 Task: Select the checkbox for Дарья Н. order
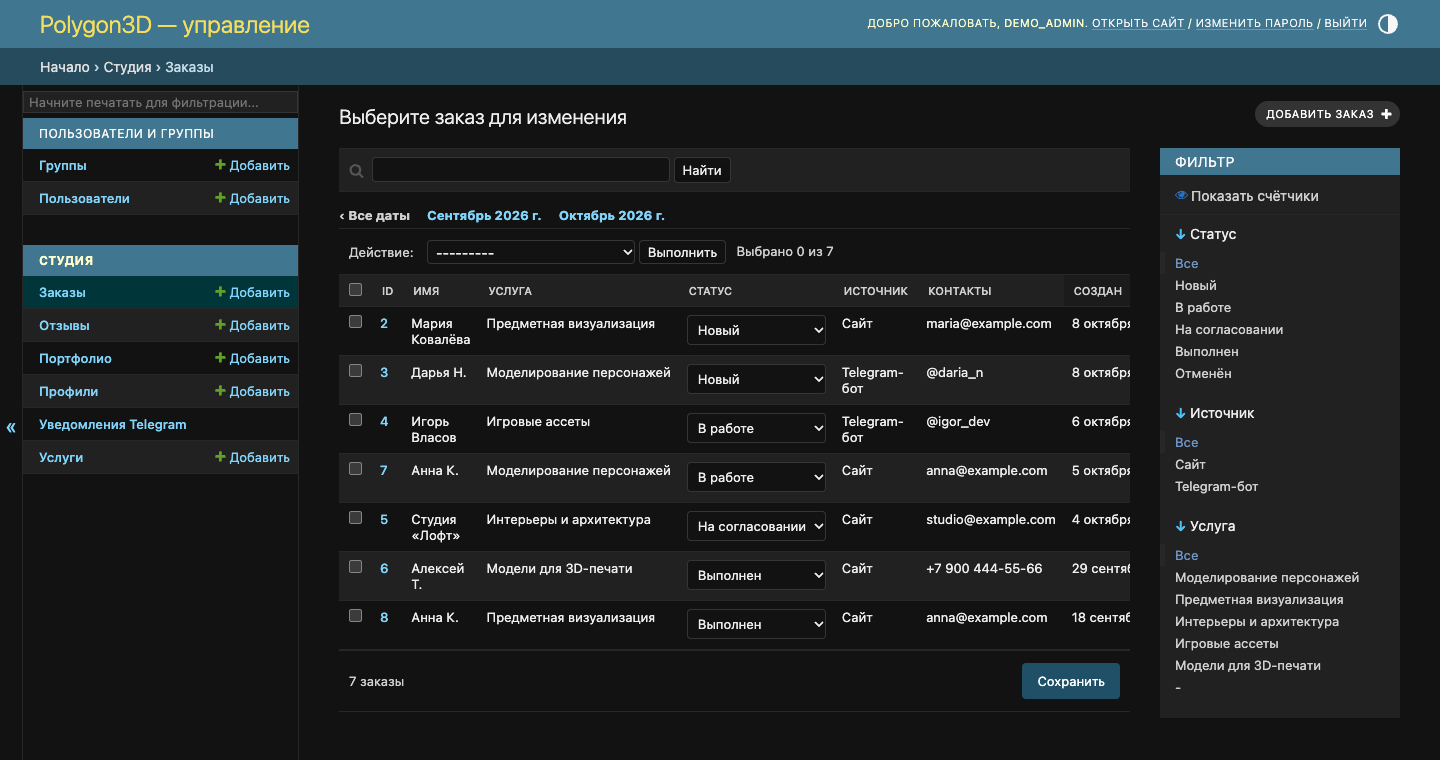(x=355, y=371)
